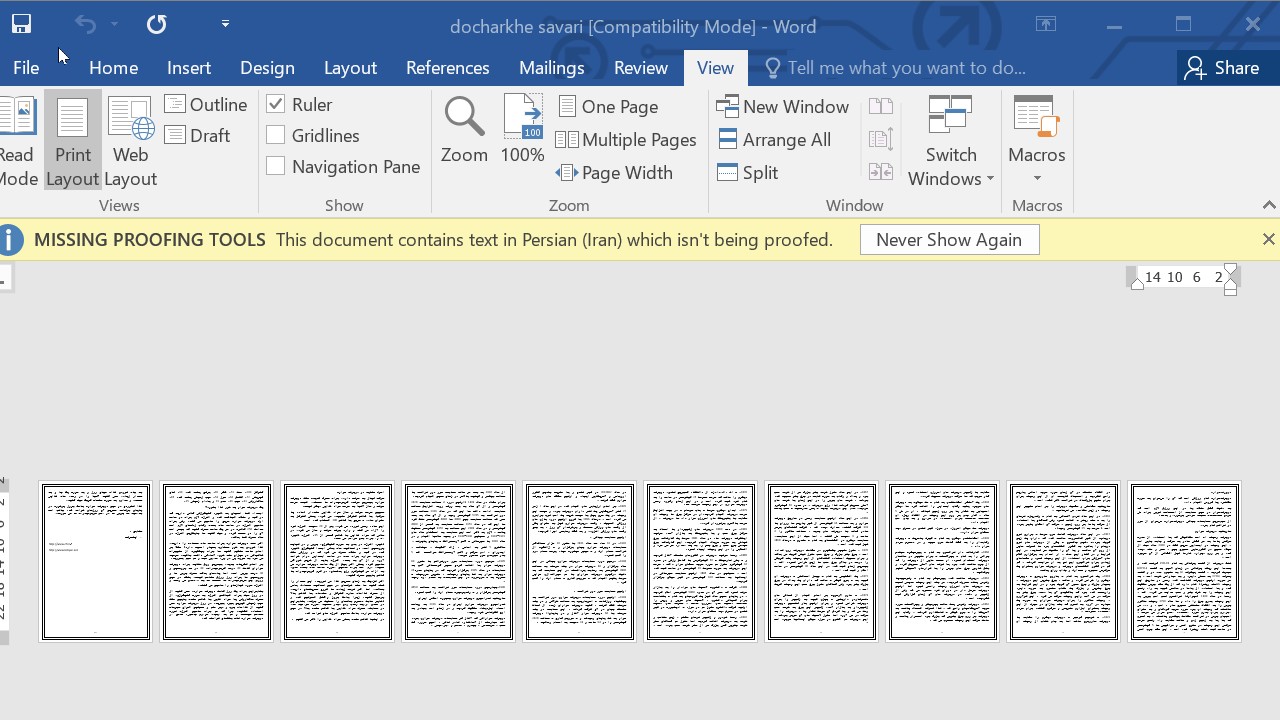Click the info icon on the message bar
This screenshot has width=1280, height=720.
click(x=10, y=240)
